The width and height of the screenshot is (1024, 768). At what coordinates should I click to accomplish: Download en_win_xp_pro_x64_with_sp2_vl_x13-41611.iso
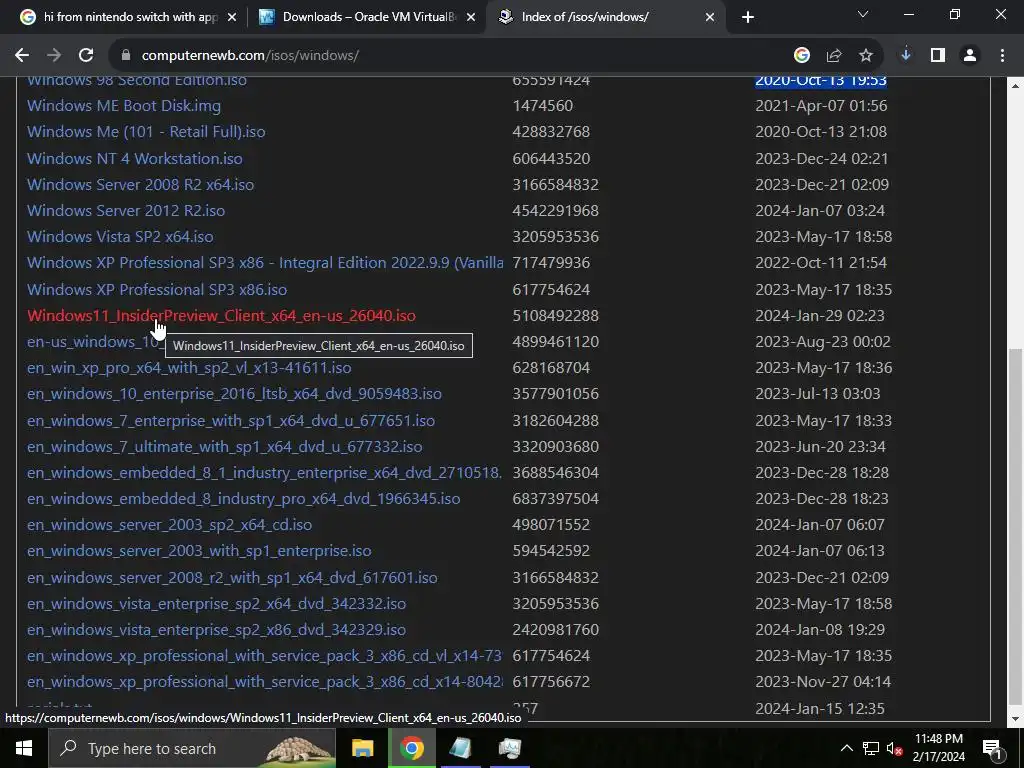[x=189, y=368]
